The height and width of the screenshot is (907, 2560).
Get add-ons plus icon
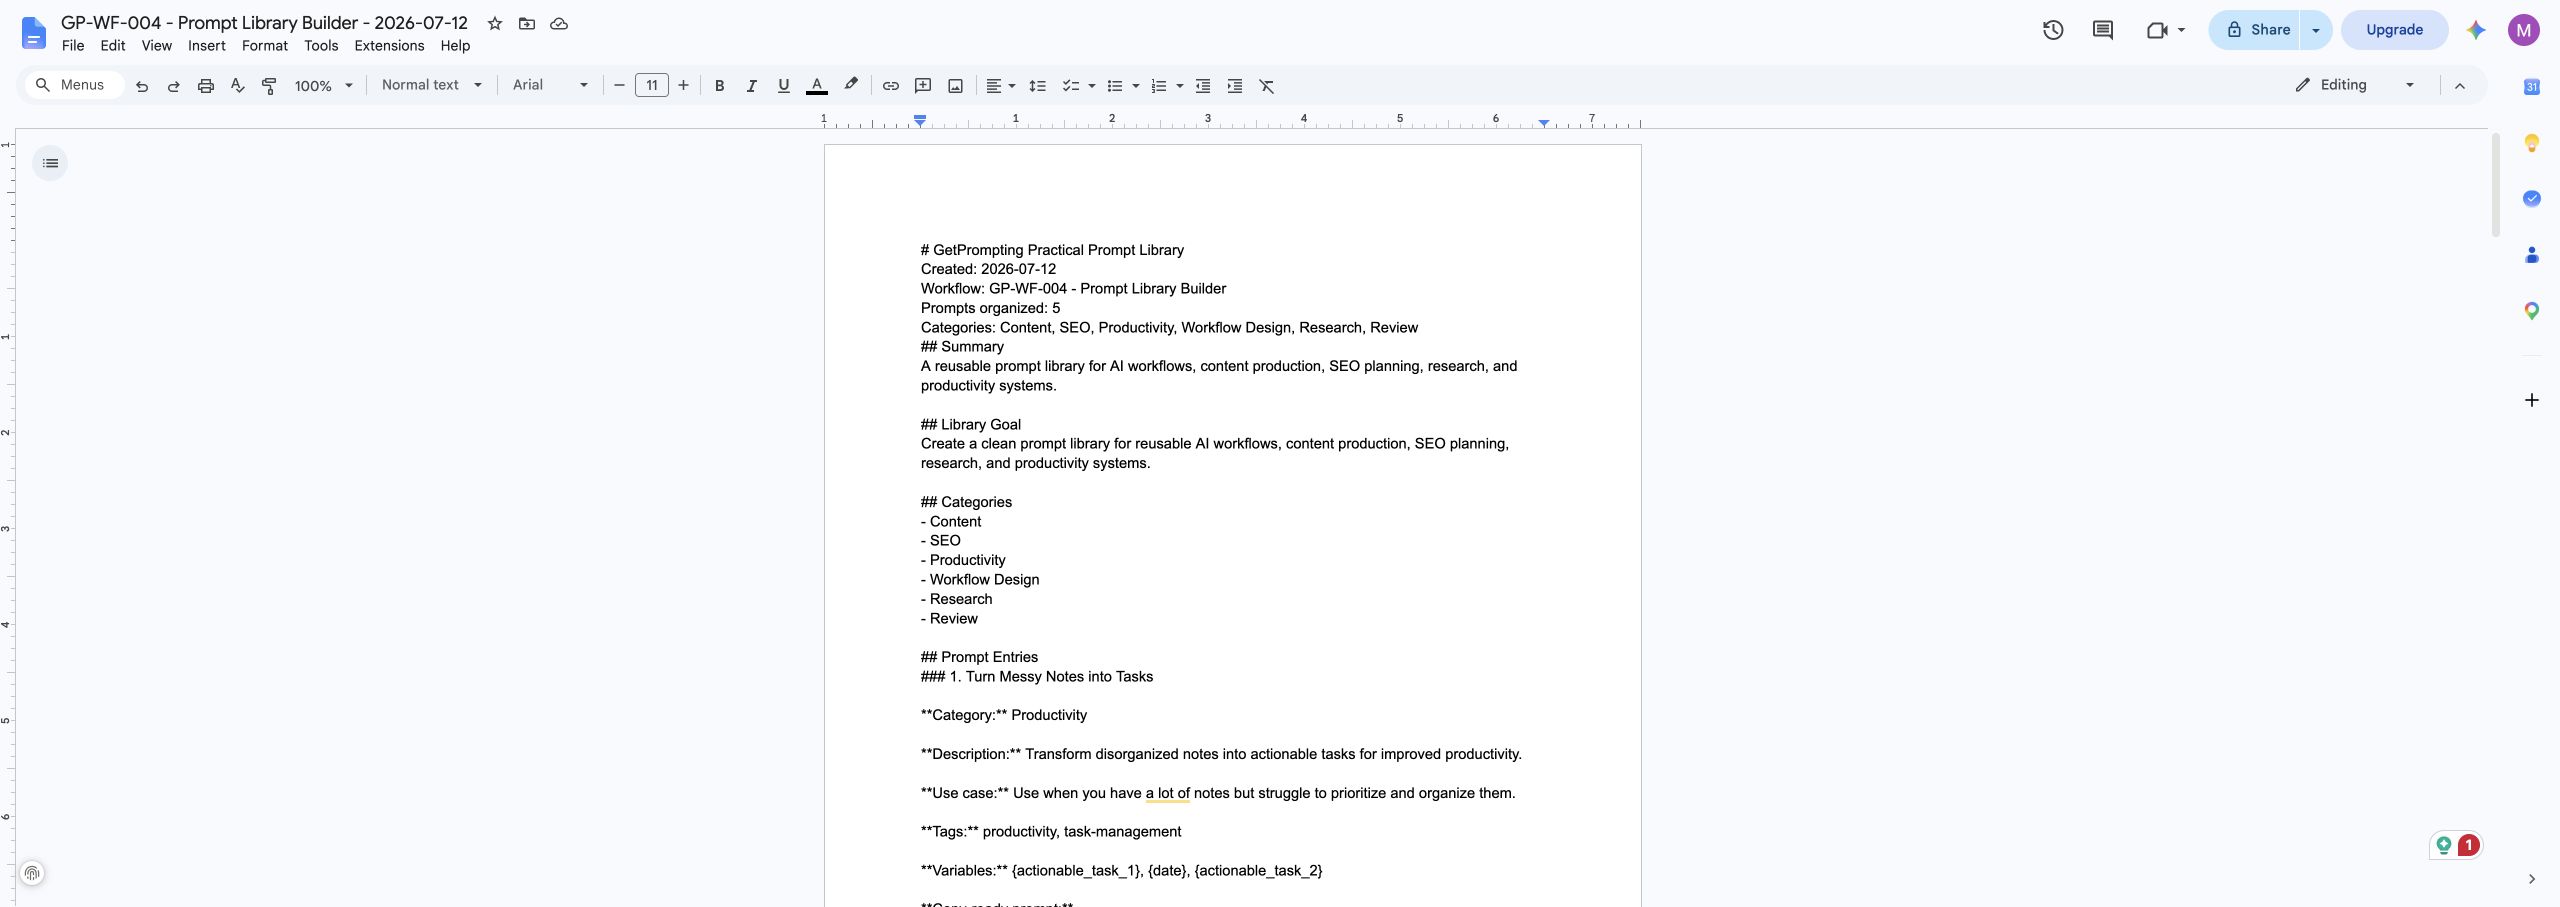(x=2532, y=400)
